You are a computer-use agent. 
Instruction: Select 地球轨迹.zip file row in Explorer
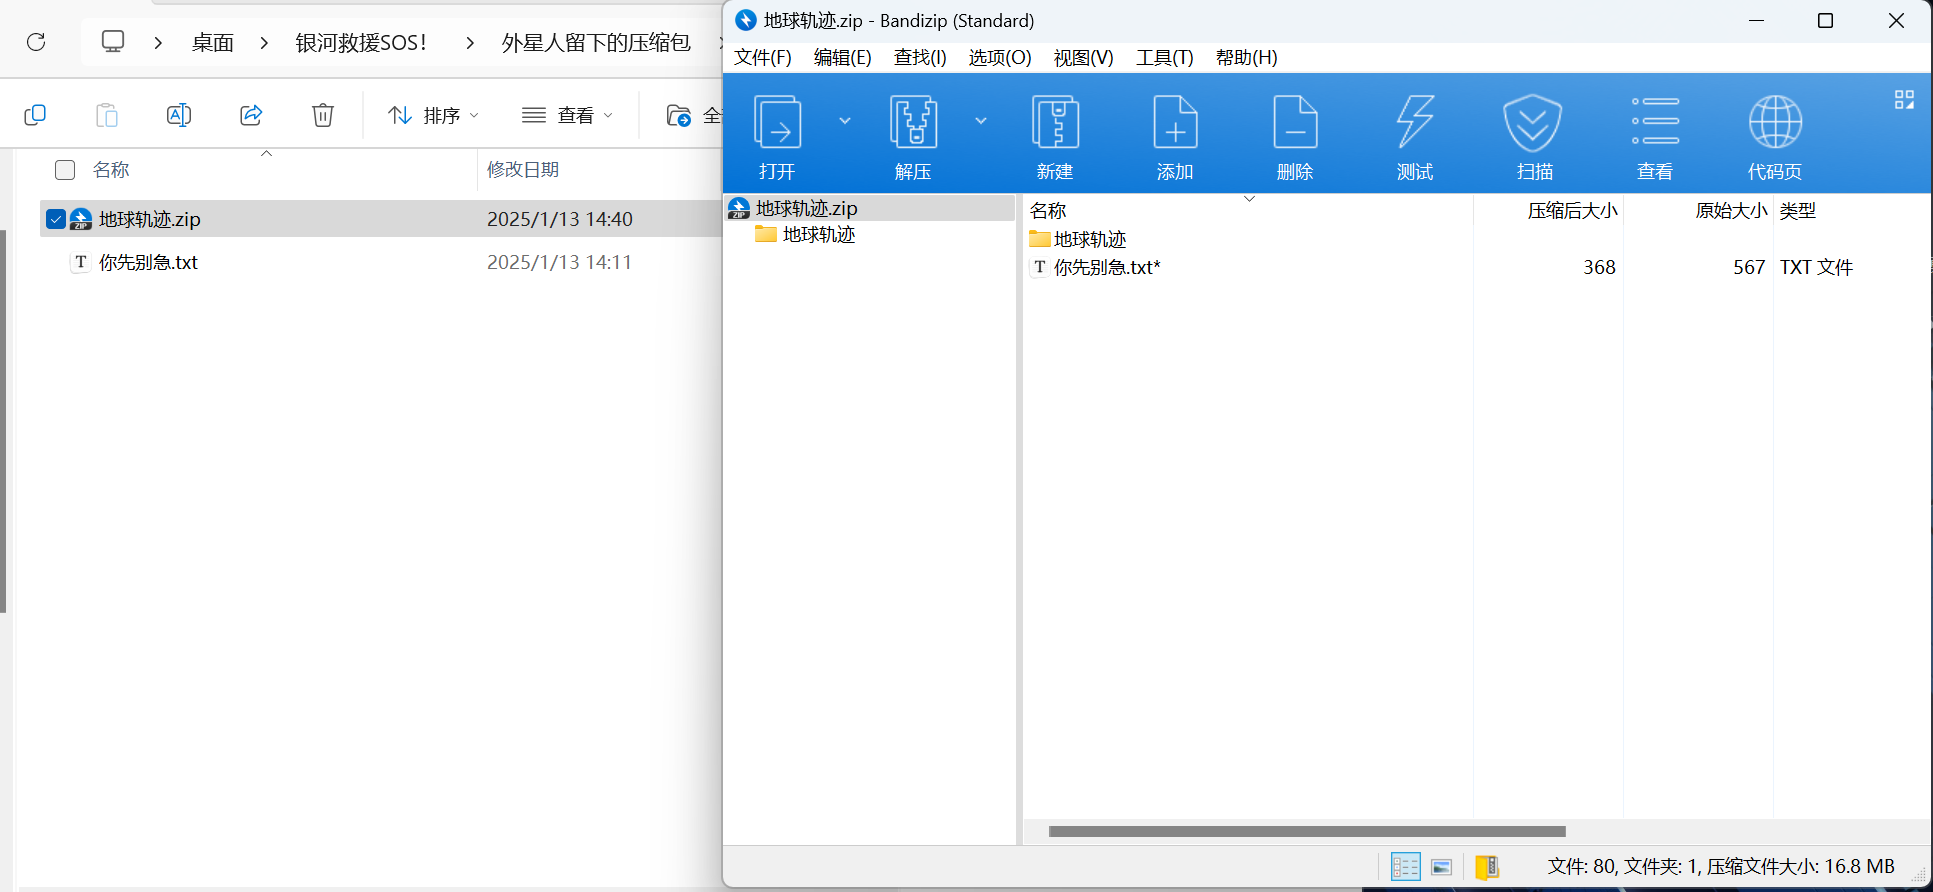click(x=380, y=219)
